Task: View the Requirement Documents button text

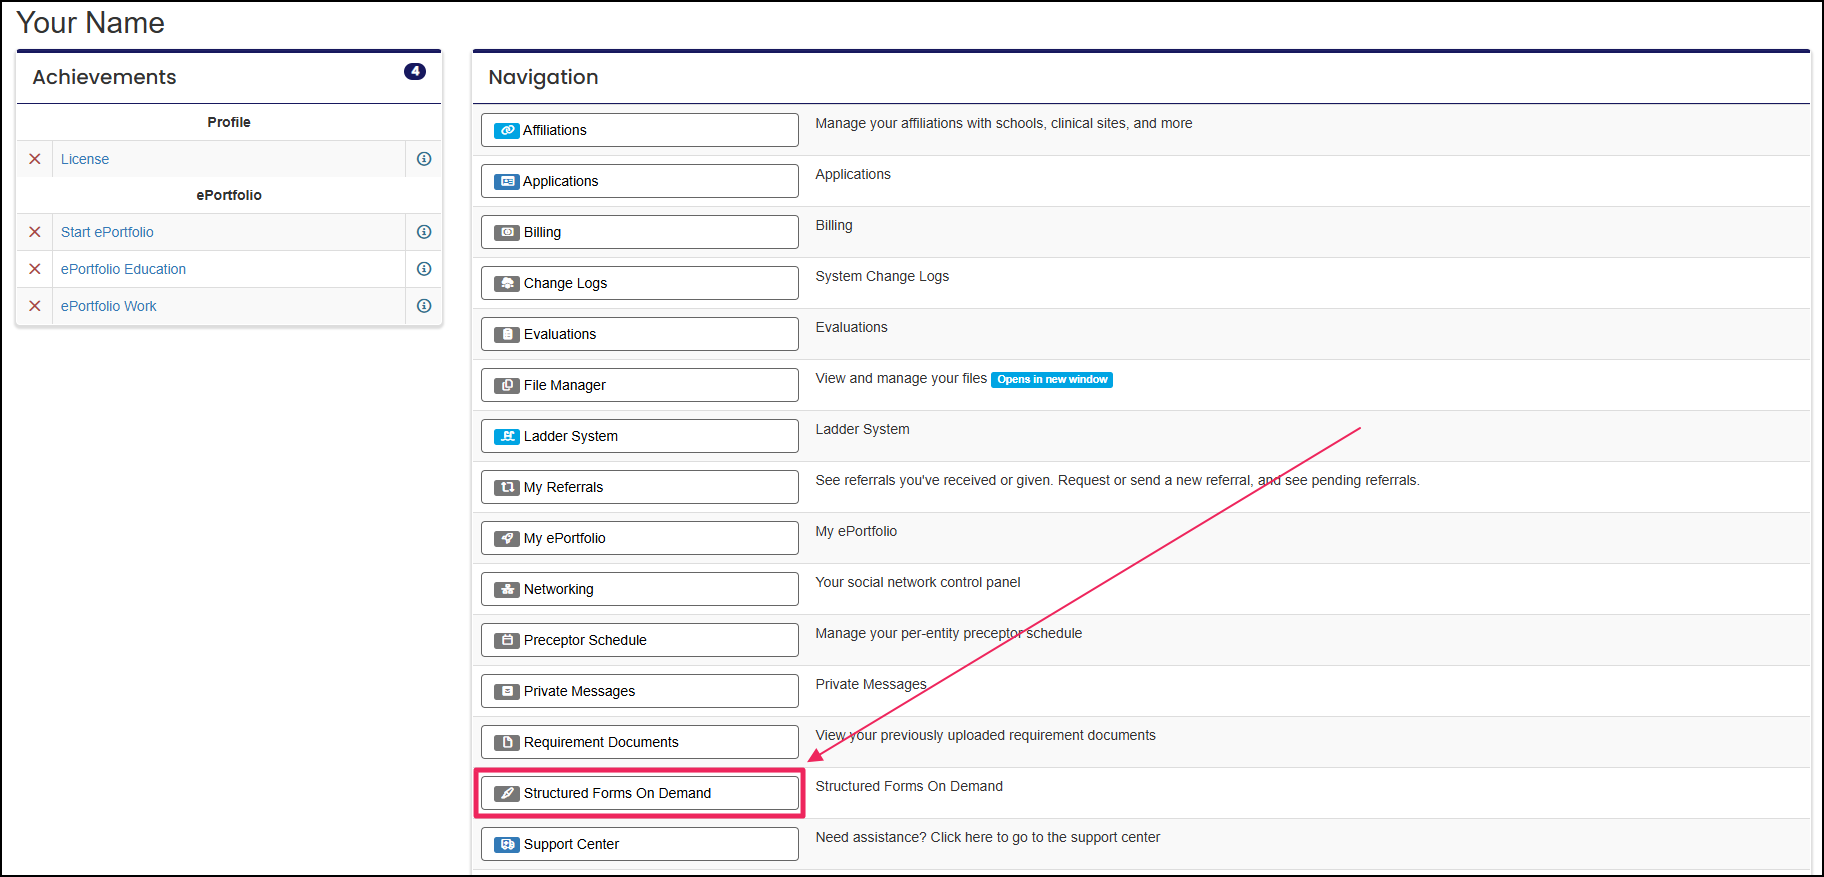Action: tap(601, 742)
